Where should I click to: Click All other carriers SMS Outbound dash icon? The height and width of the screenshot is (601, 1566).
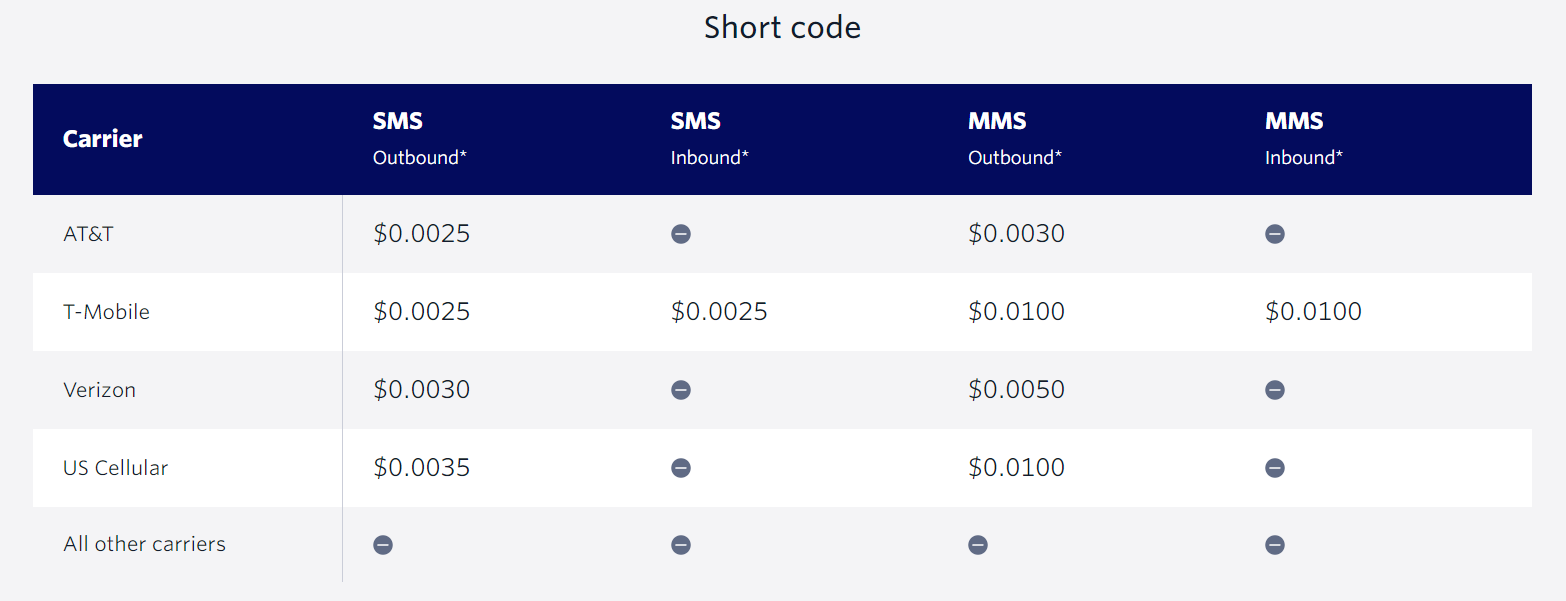(383, 545)
